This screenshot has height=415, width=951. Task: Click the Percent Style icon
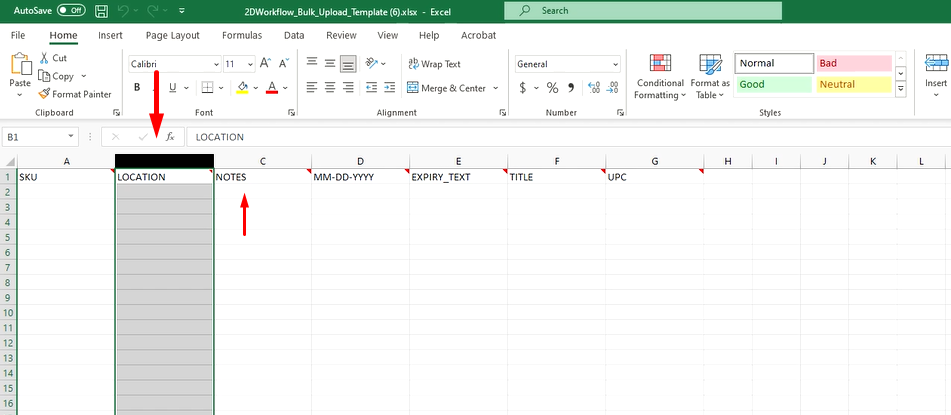tap(552, 88)
